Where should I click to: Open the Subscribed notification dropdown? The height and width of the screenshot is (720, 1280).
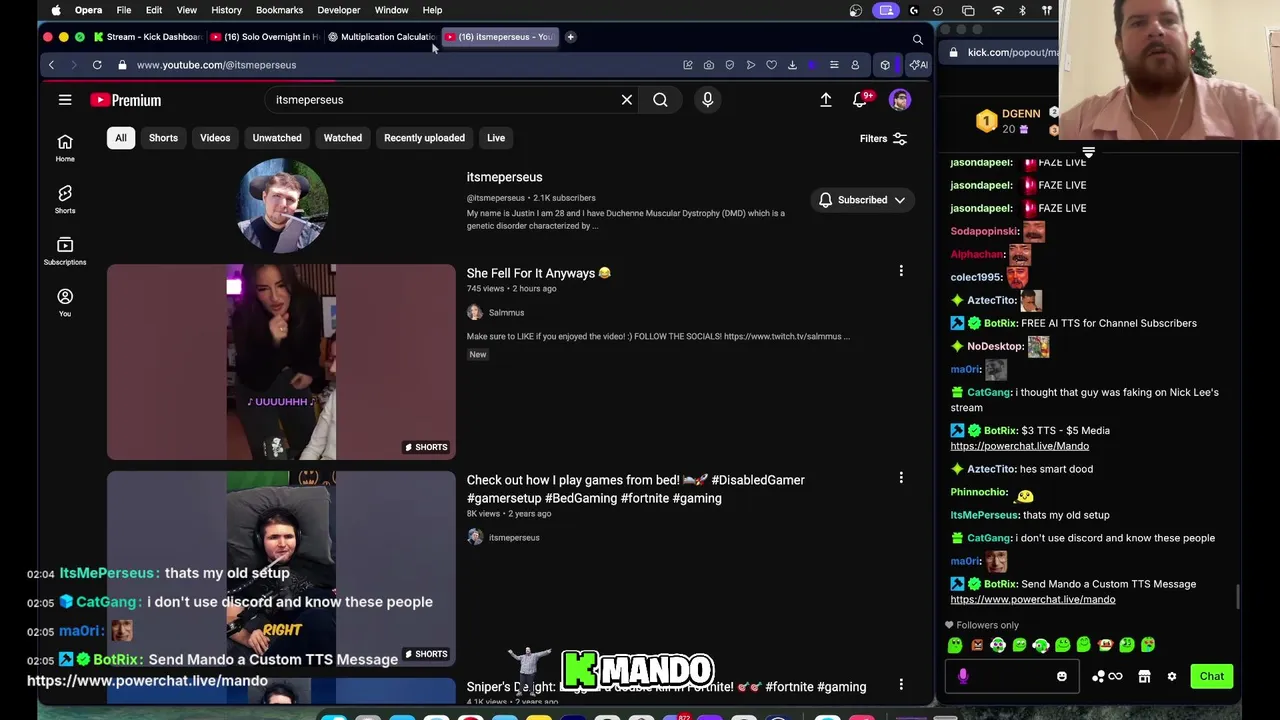point(862,200)
